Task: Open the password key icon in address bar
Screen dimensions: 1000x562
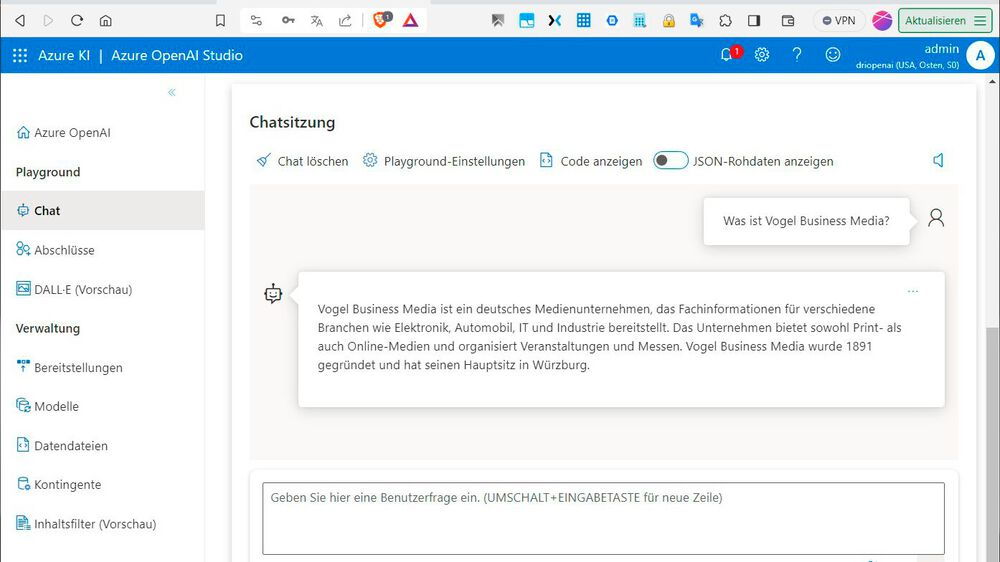Action: tap(288, 20)
